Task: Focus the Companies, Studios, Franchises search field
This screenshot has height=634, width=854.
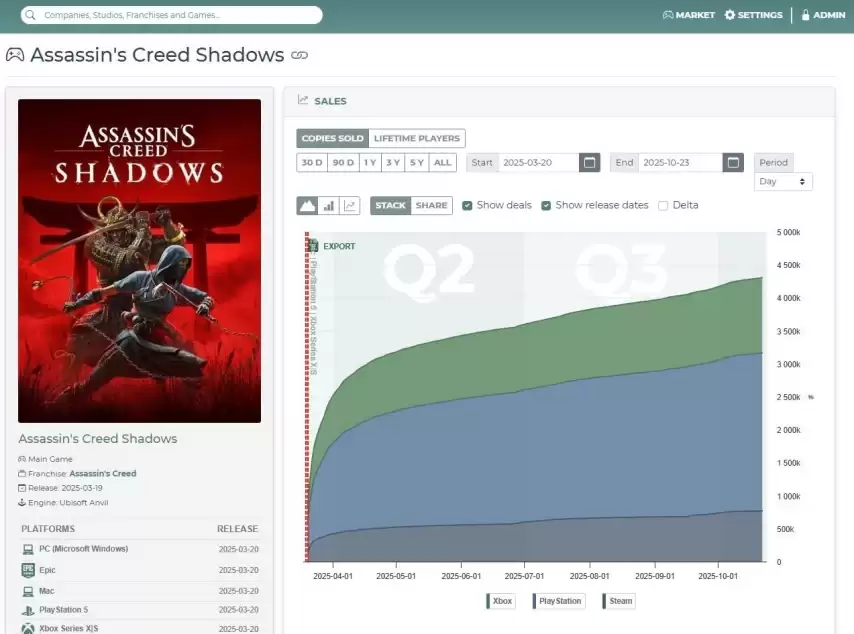Action: 172,15
